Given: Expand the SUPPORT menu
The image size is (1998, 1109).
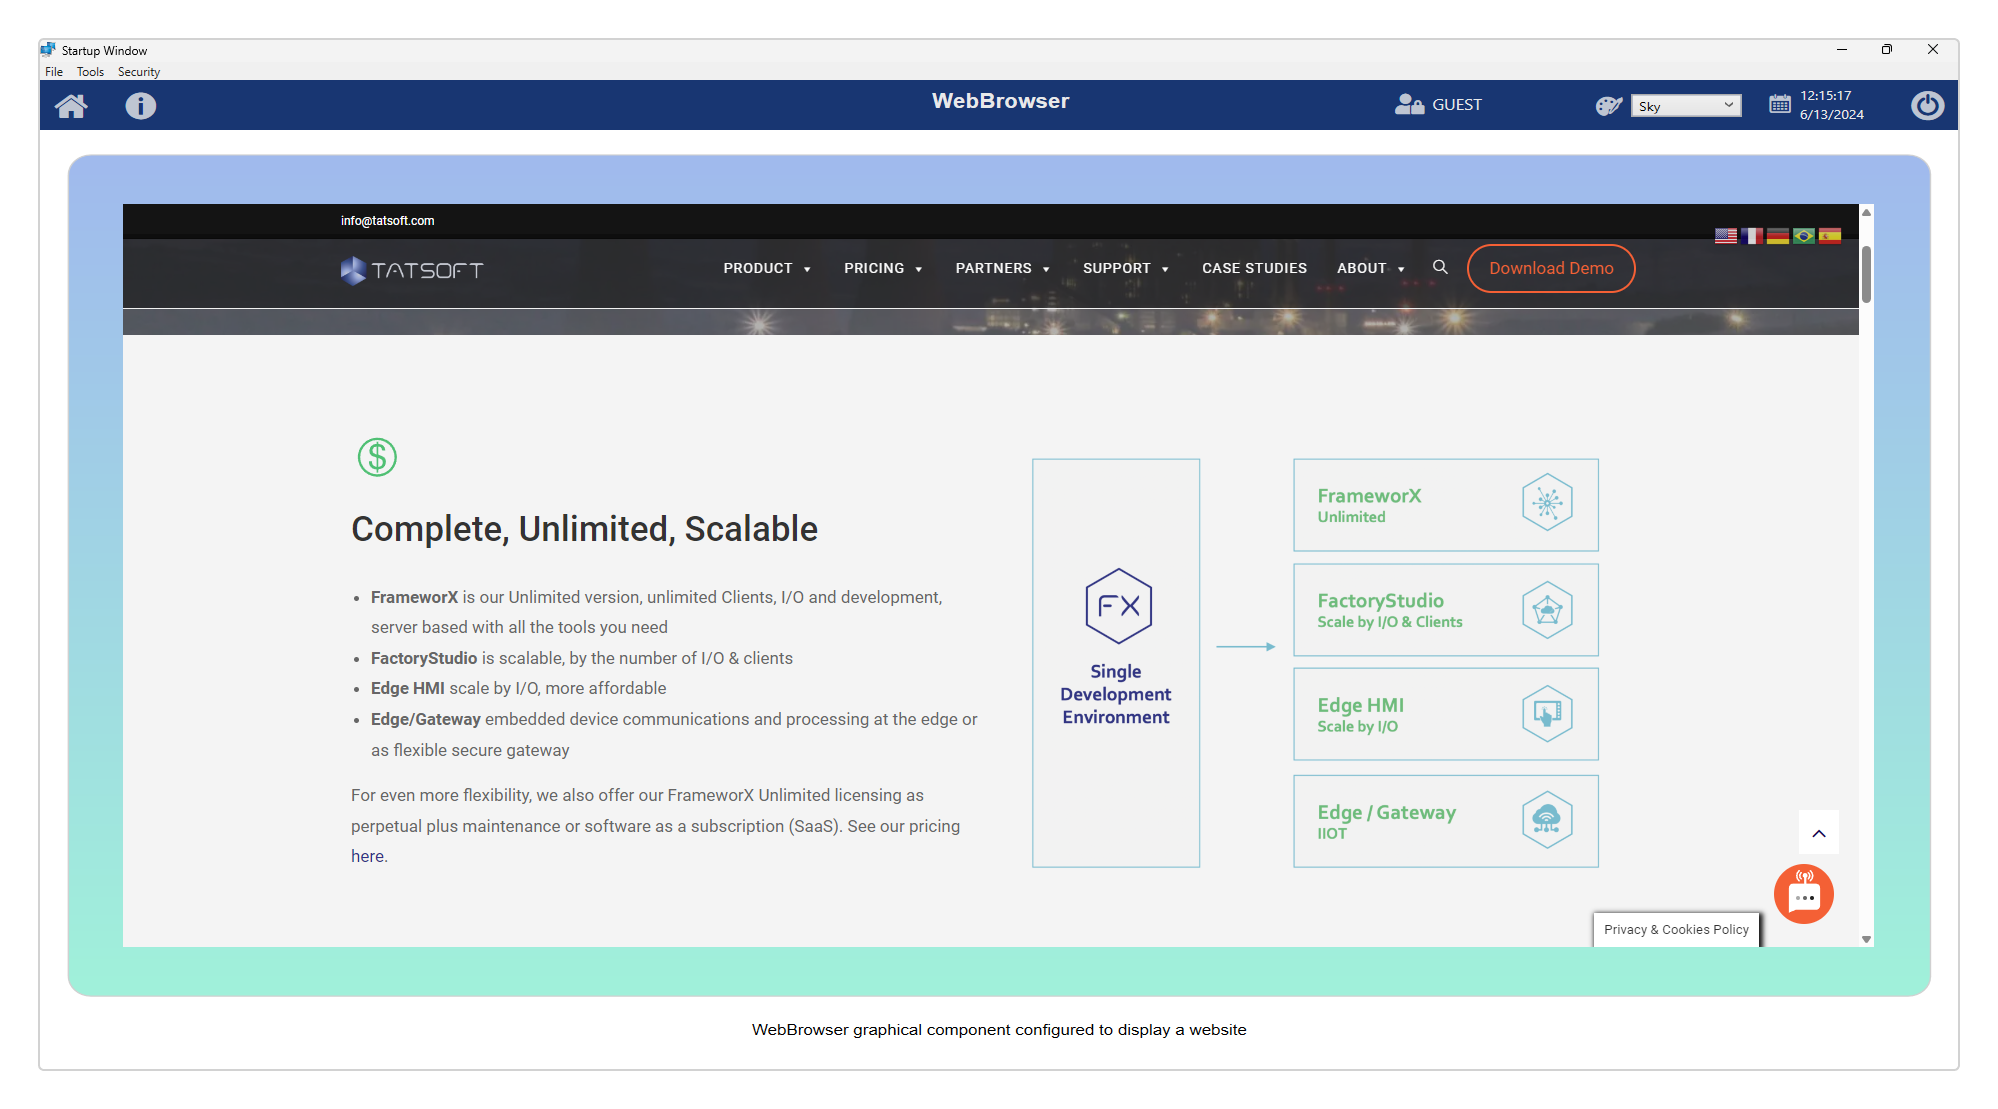Looking at the screenshot, I should (1126, 268).
